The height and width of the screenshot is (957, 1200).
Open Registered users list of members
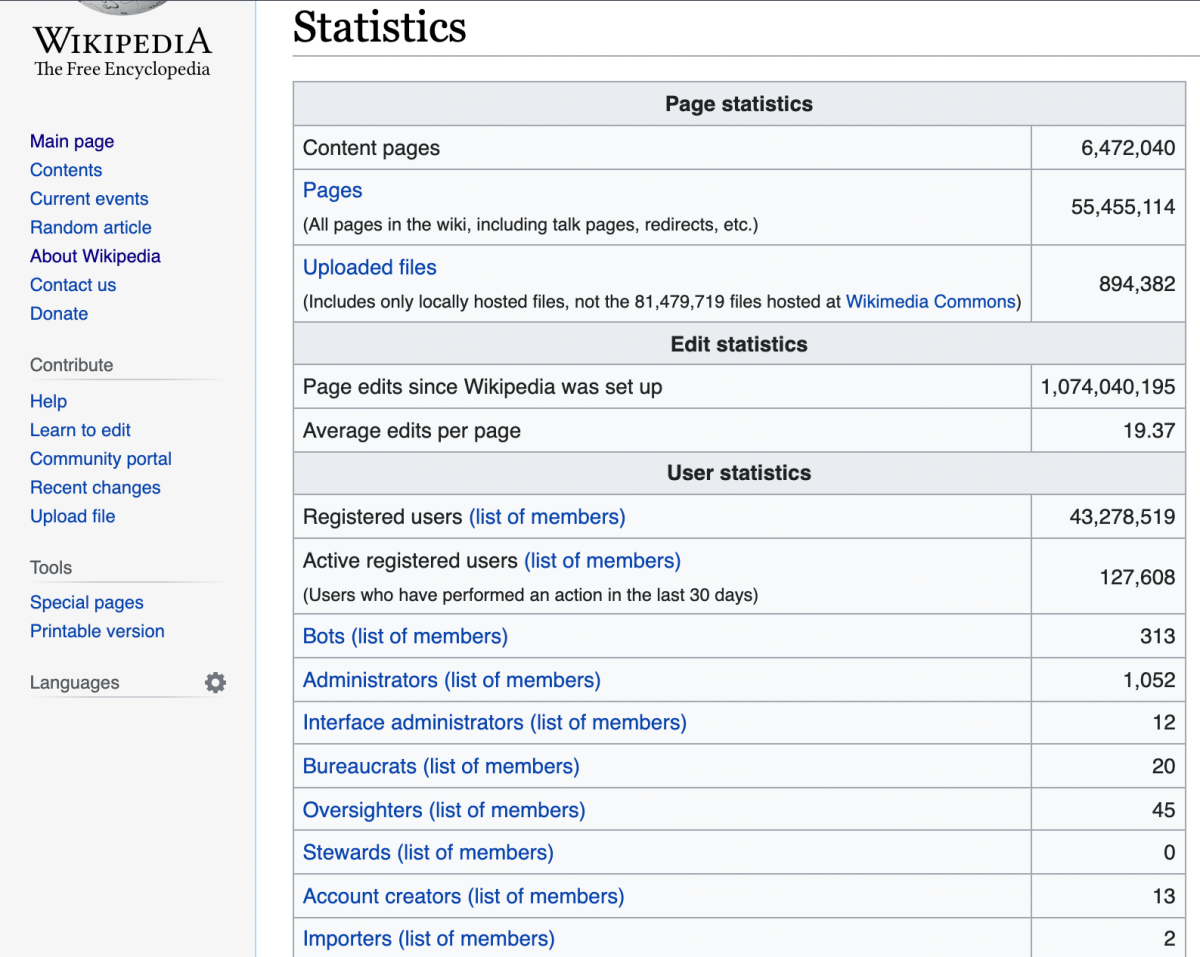(x=547, y=517)
